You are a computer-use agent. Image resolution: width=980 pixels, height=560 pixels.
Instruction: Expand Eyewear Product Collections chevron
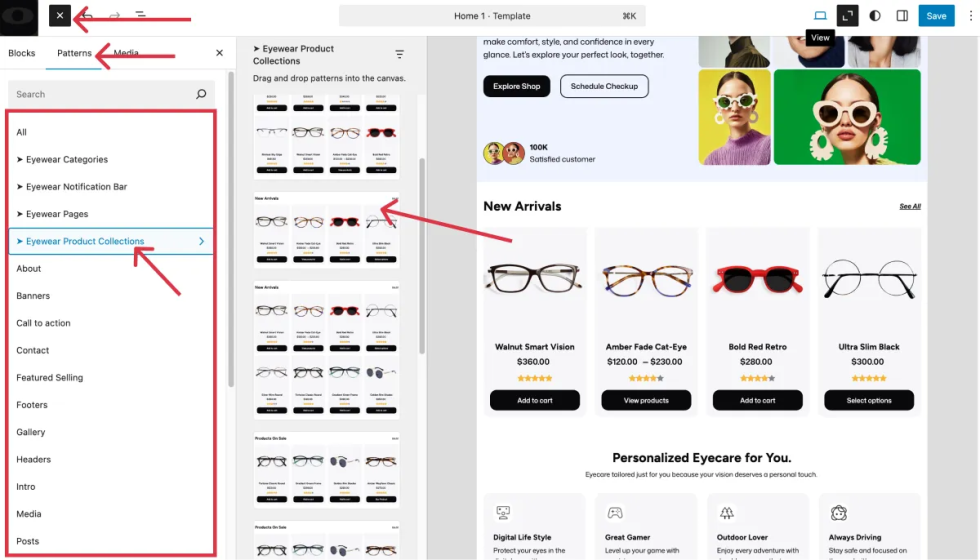click(x=201, y=241)
